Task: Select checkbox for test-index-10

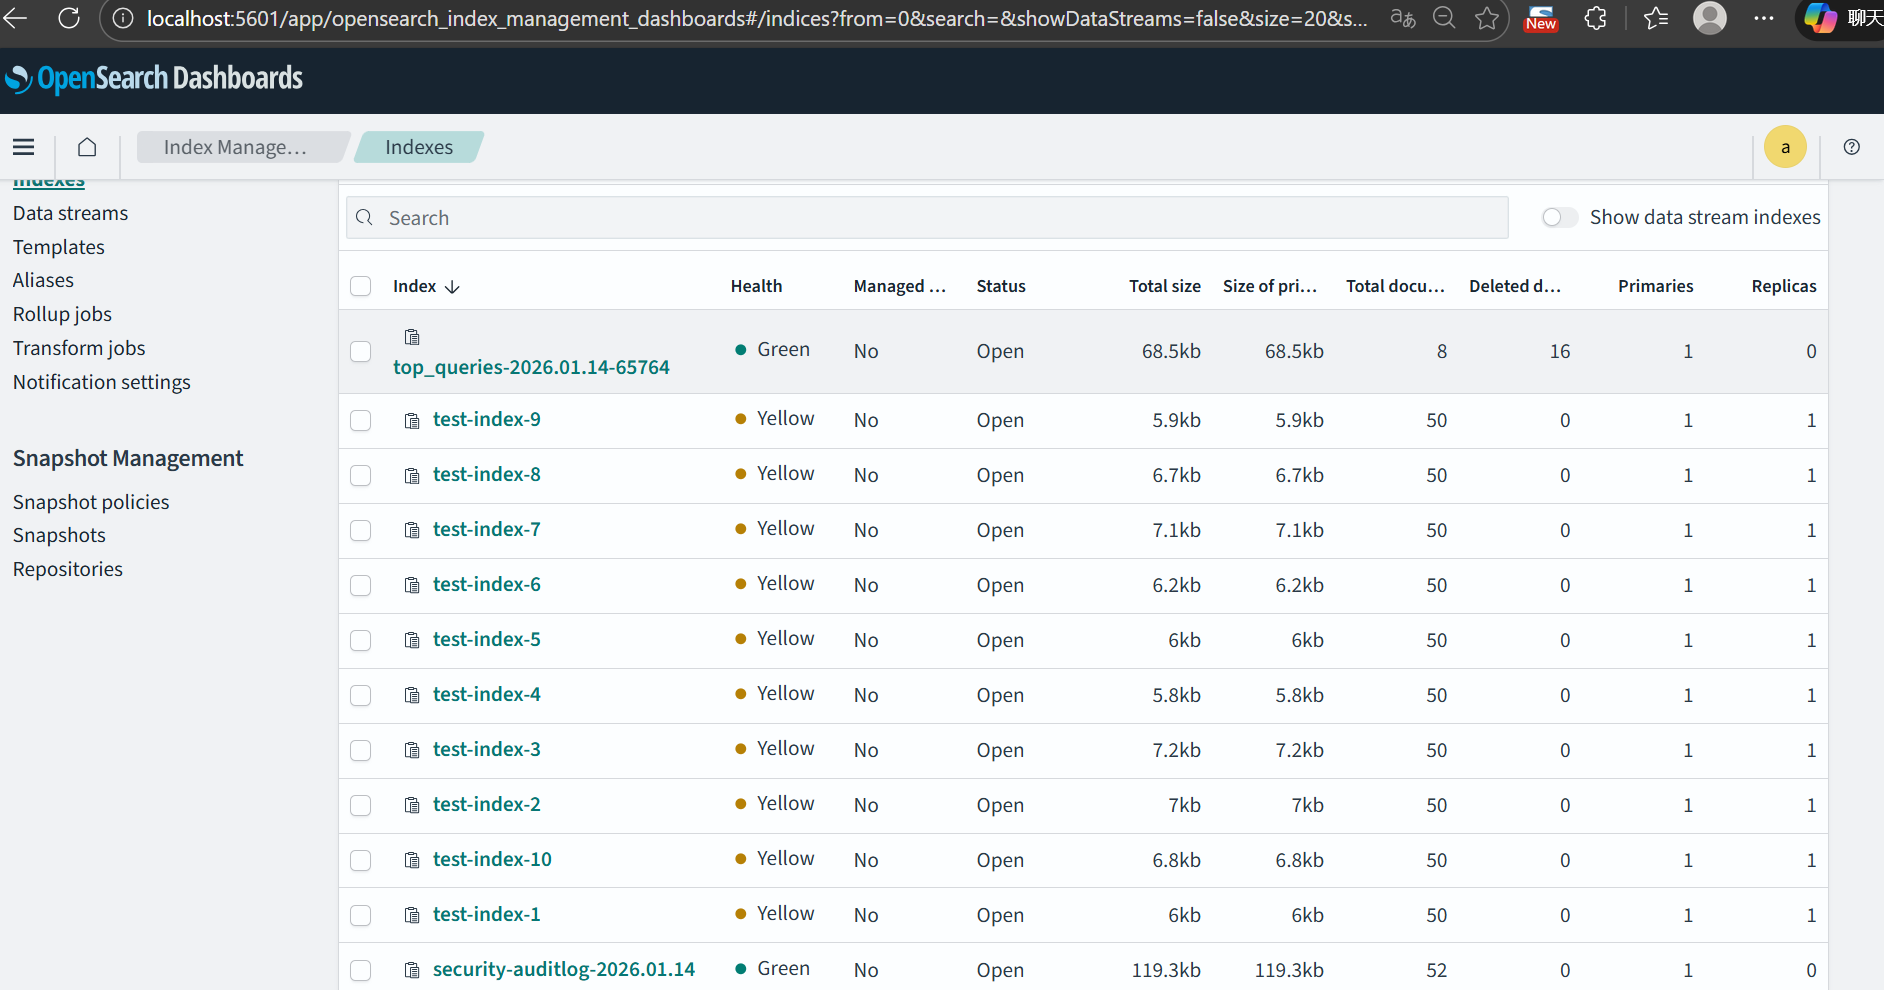Action: [361, 860]
